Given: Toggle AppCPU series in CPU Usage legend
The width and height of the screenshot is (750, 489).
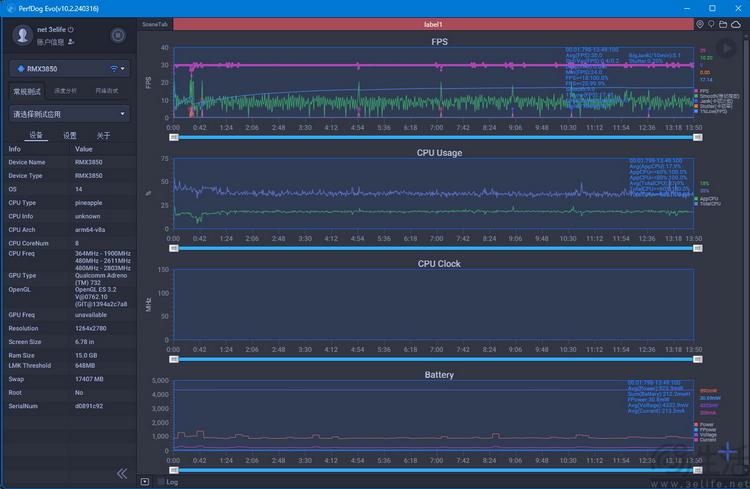Looking at the screenshot, I should [706, 199].
